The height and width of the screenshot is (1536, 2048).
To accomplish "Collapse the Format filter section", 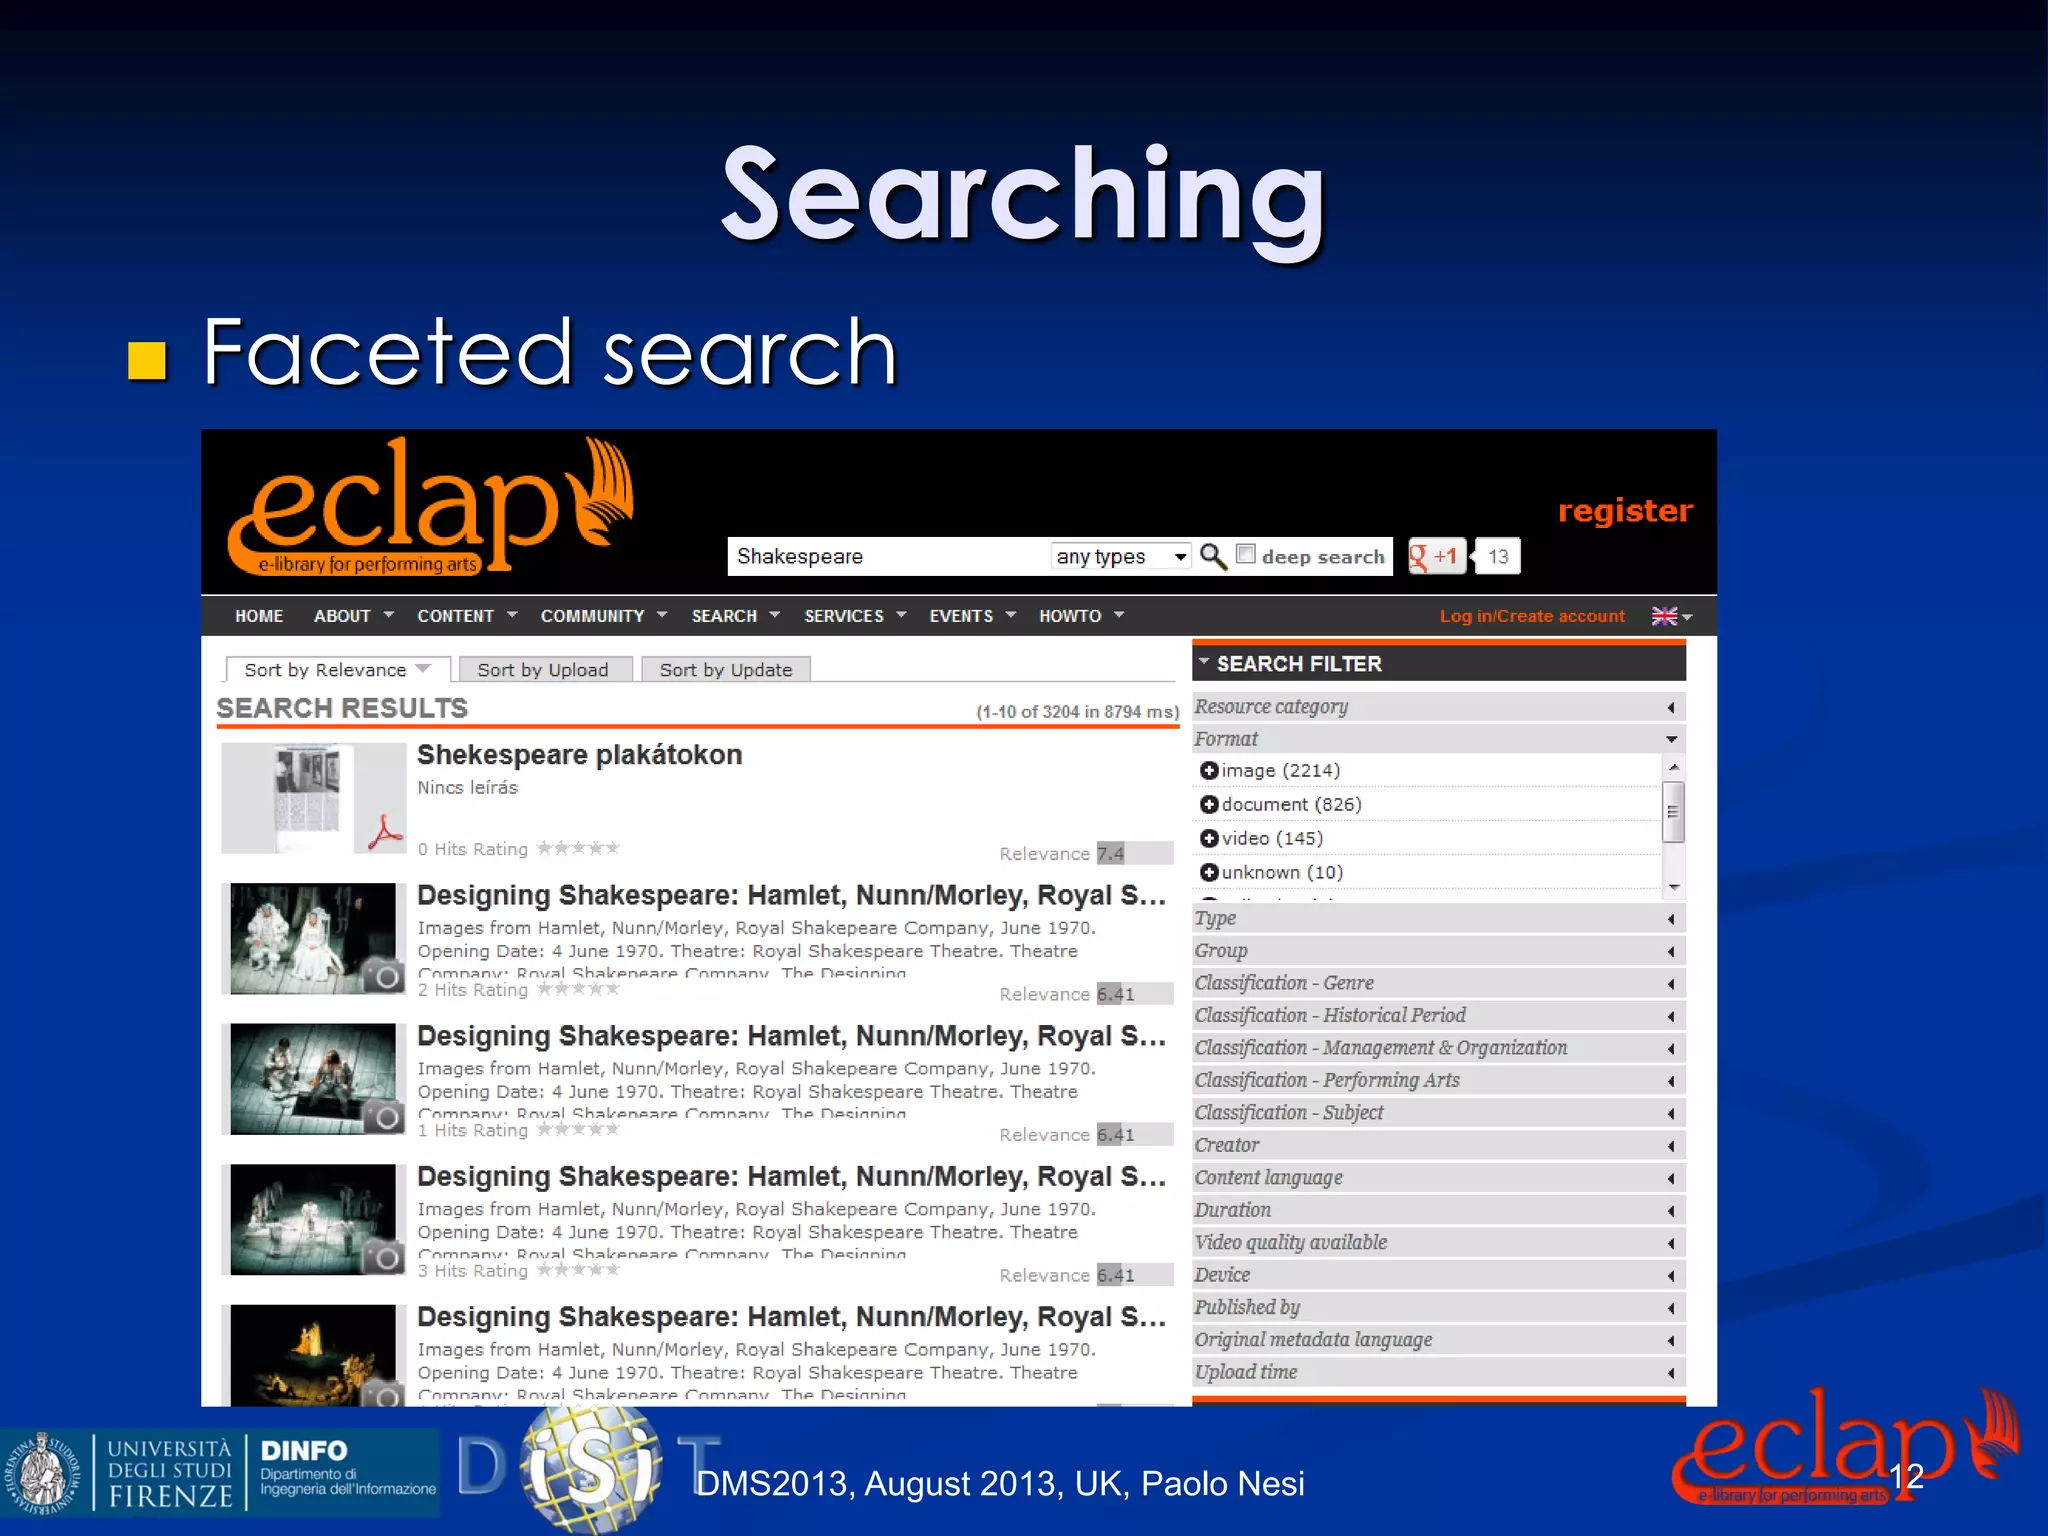I will [x=1438, y=739].
